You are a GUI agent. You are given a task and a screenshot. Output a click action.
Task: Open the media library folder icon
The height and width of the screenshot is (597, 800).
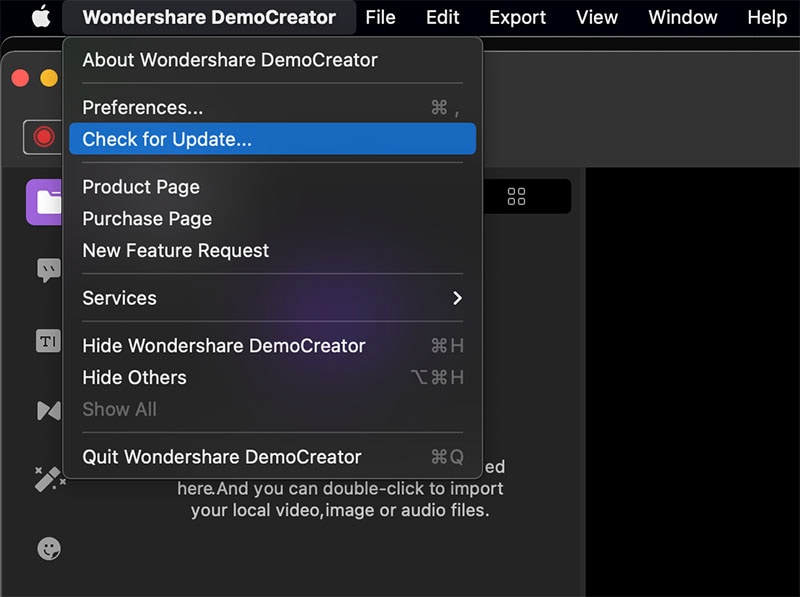coord(46,202)
